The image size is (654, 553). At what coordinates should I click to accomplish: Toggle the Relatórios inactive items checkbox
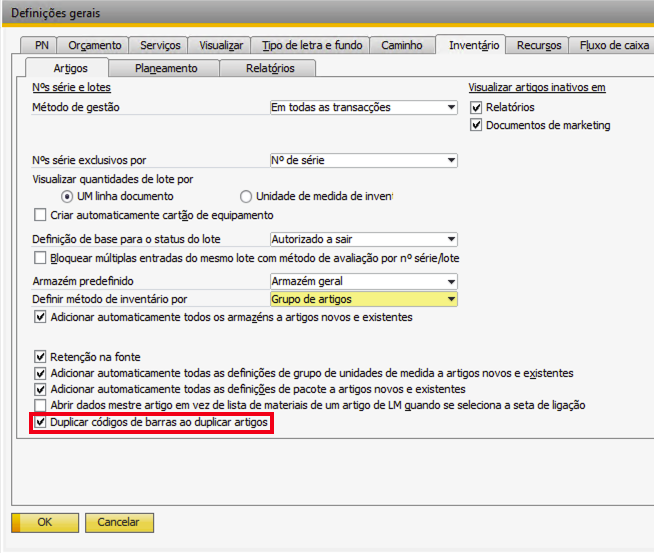[x=477, y=107]
